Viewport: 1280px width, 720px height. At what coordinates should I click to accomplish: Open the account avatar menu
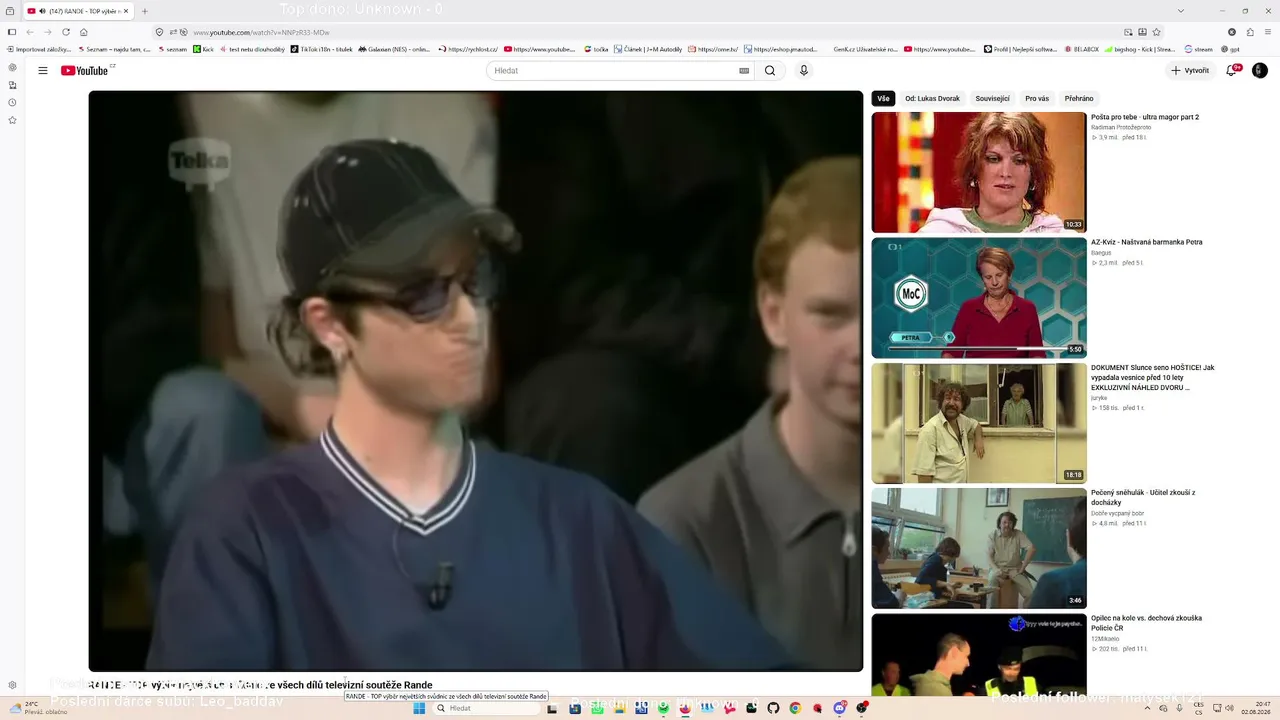click(1260, 71)
